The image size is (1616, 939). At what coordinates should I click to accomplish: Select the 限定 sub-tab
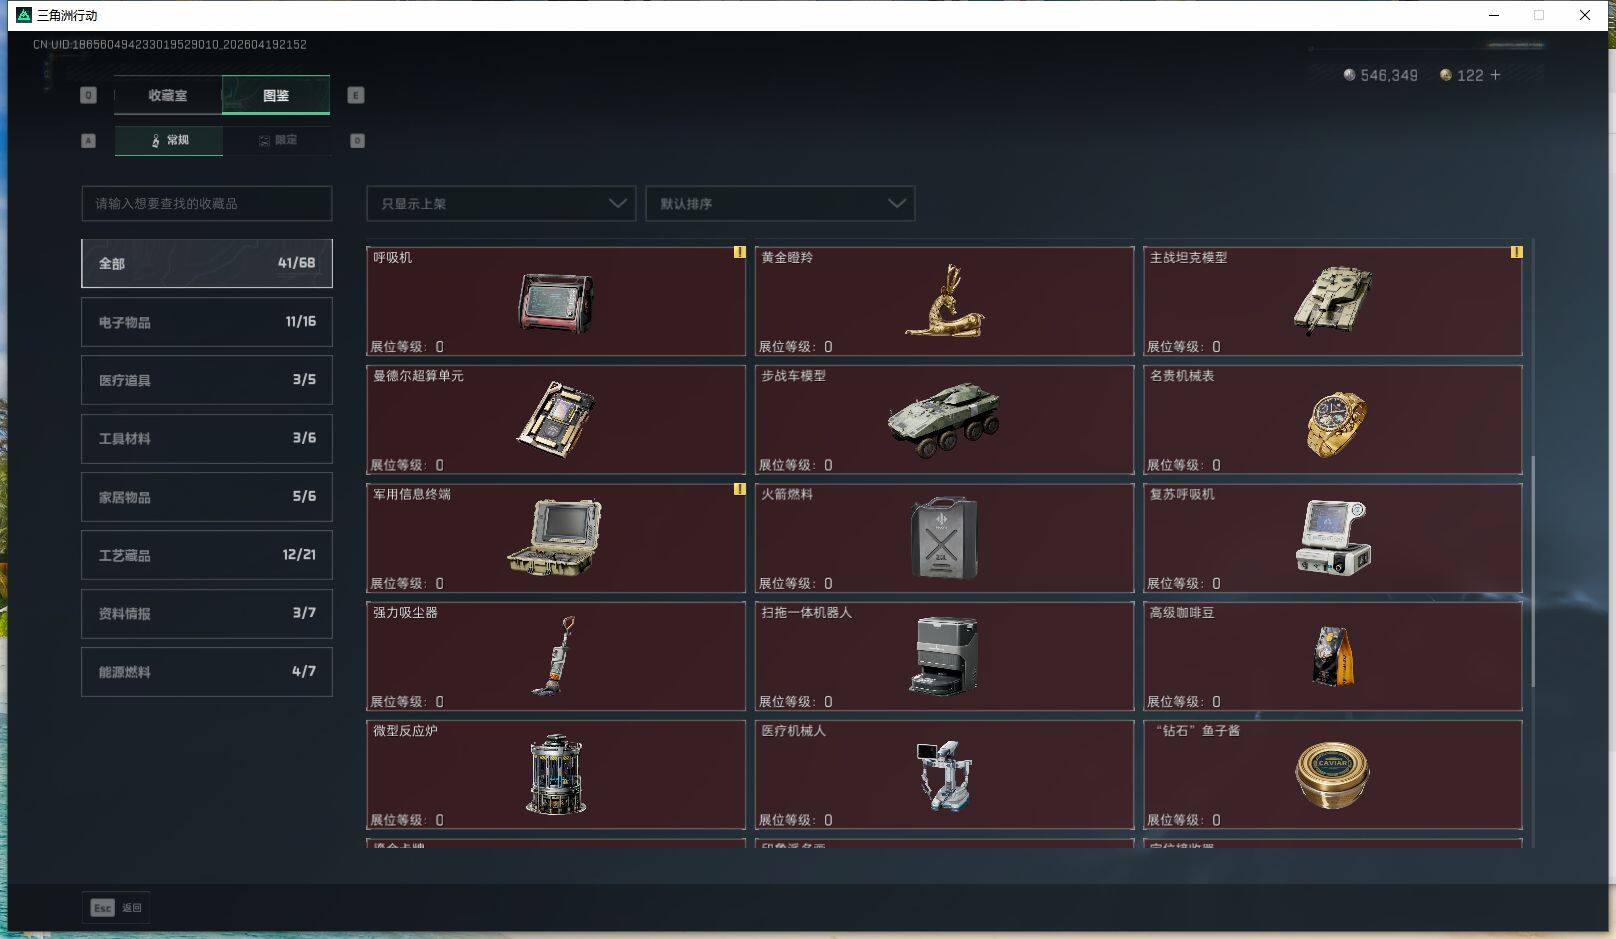(x=277, y=140)
